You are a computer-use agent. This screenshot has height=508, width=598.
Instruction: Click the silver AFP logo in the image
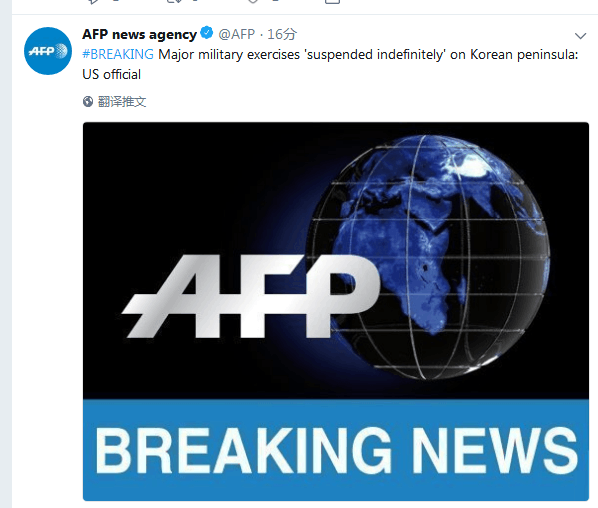pyautogui.click(x=251, y=296)
